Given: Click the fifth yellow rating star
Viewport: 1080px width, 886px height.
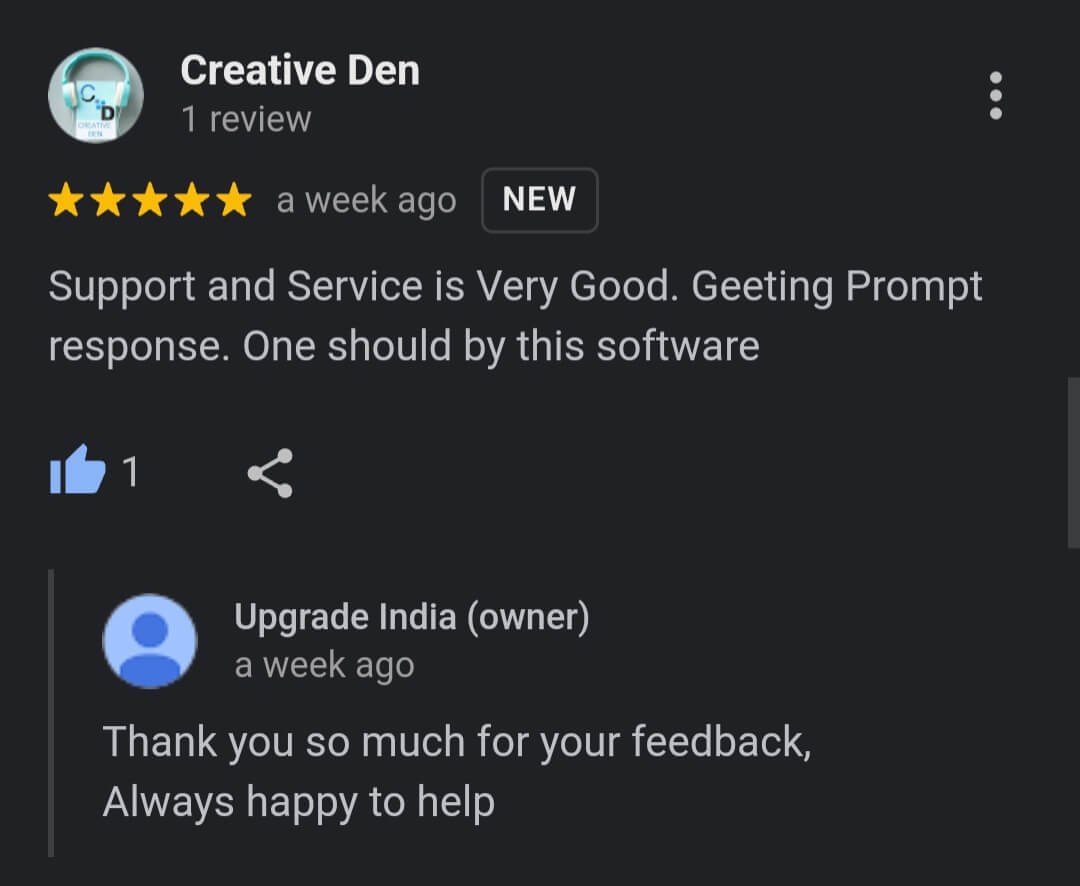Looking at the screenshot, I should point(234,200).
